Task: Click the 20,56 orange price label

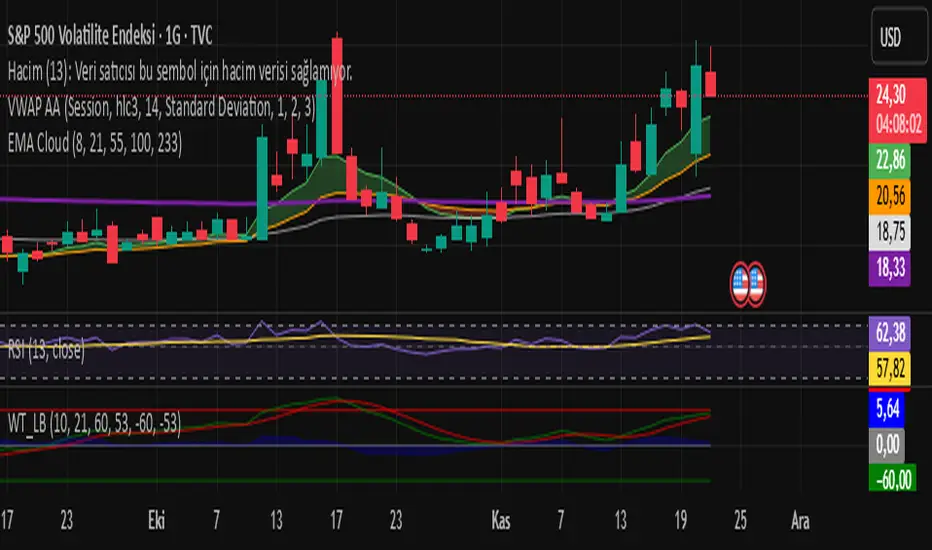Action: (x=890, y=196)
